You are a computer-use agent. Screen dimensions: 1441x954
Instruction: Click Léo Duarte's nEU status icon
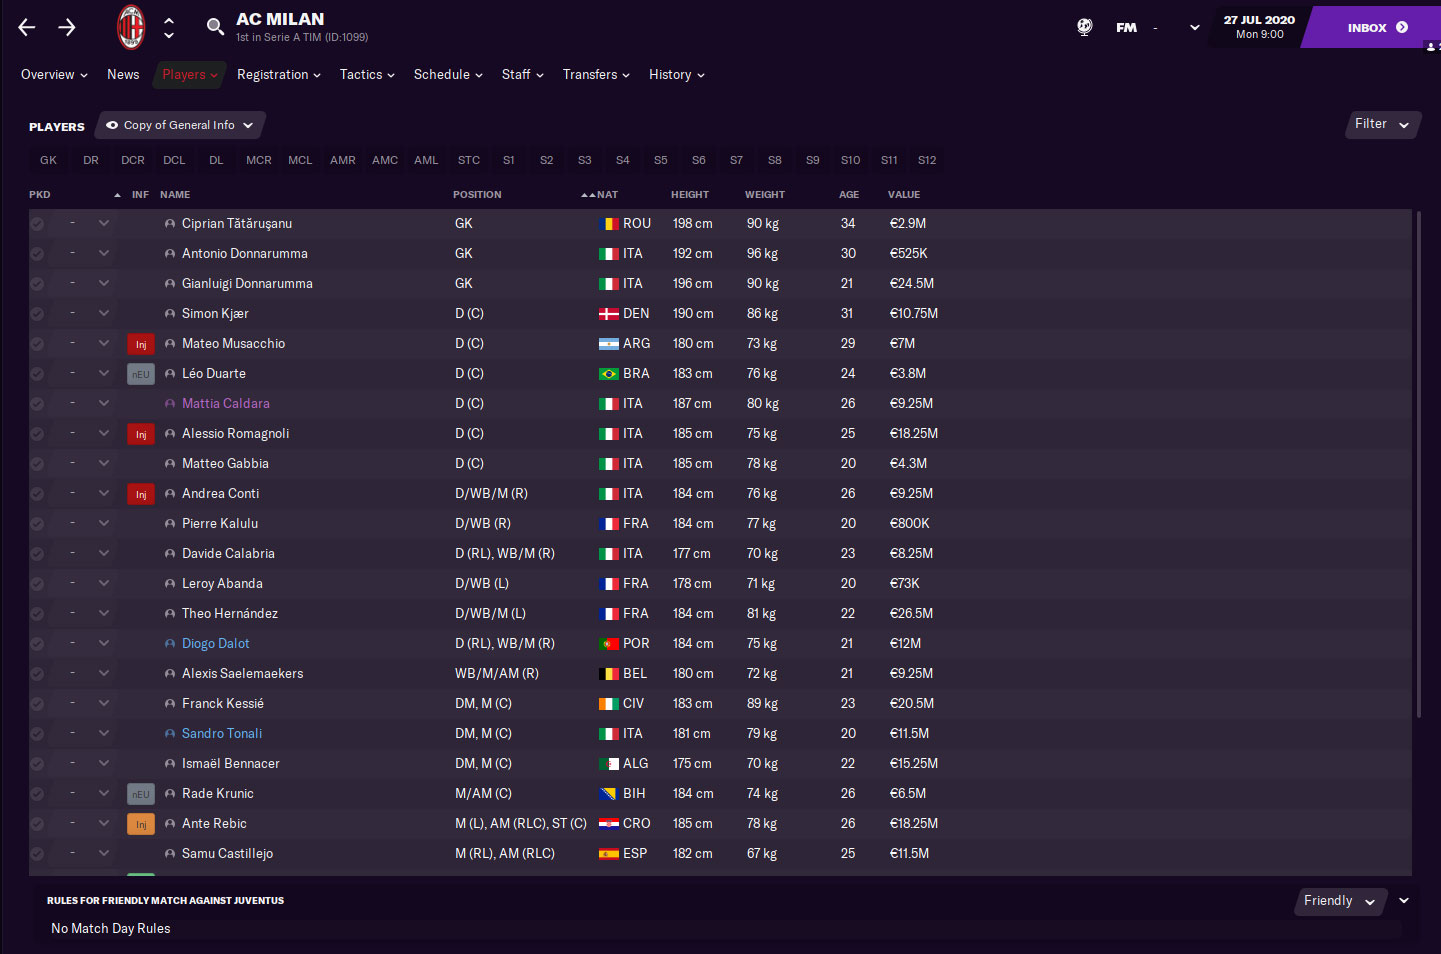tap(141, 374)
